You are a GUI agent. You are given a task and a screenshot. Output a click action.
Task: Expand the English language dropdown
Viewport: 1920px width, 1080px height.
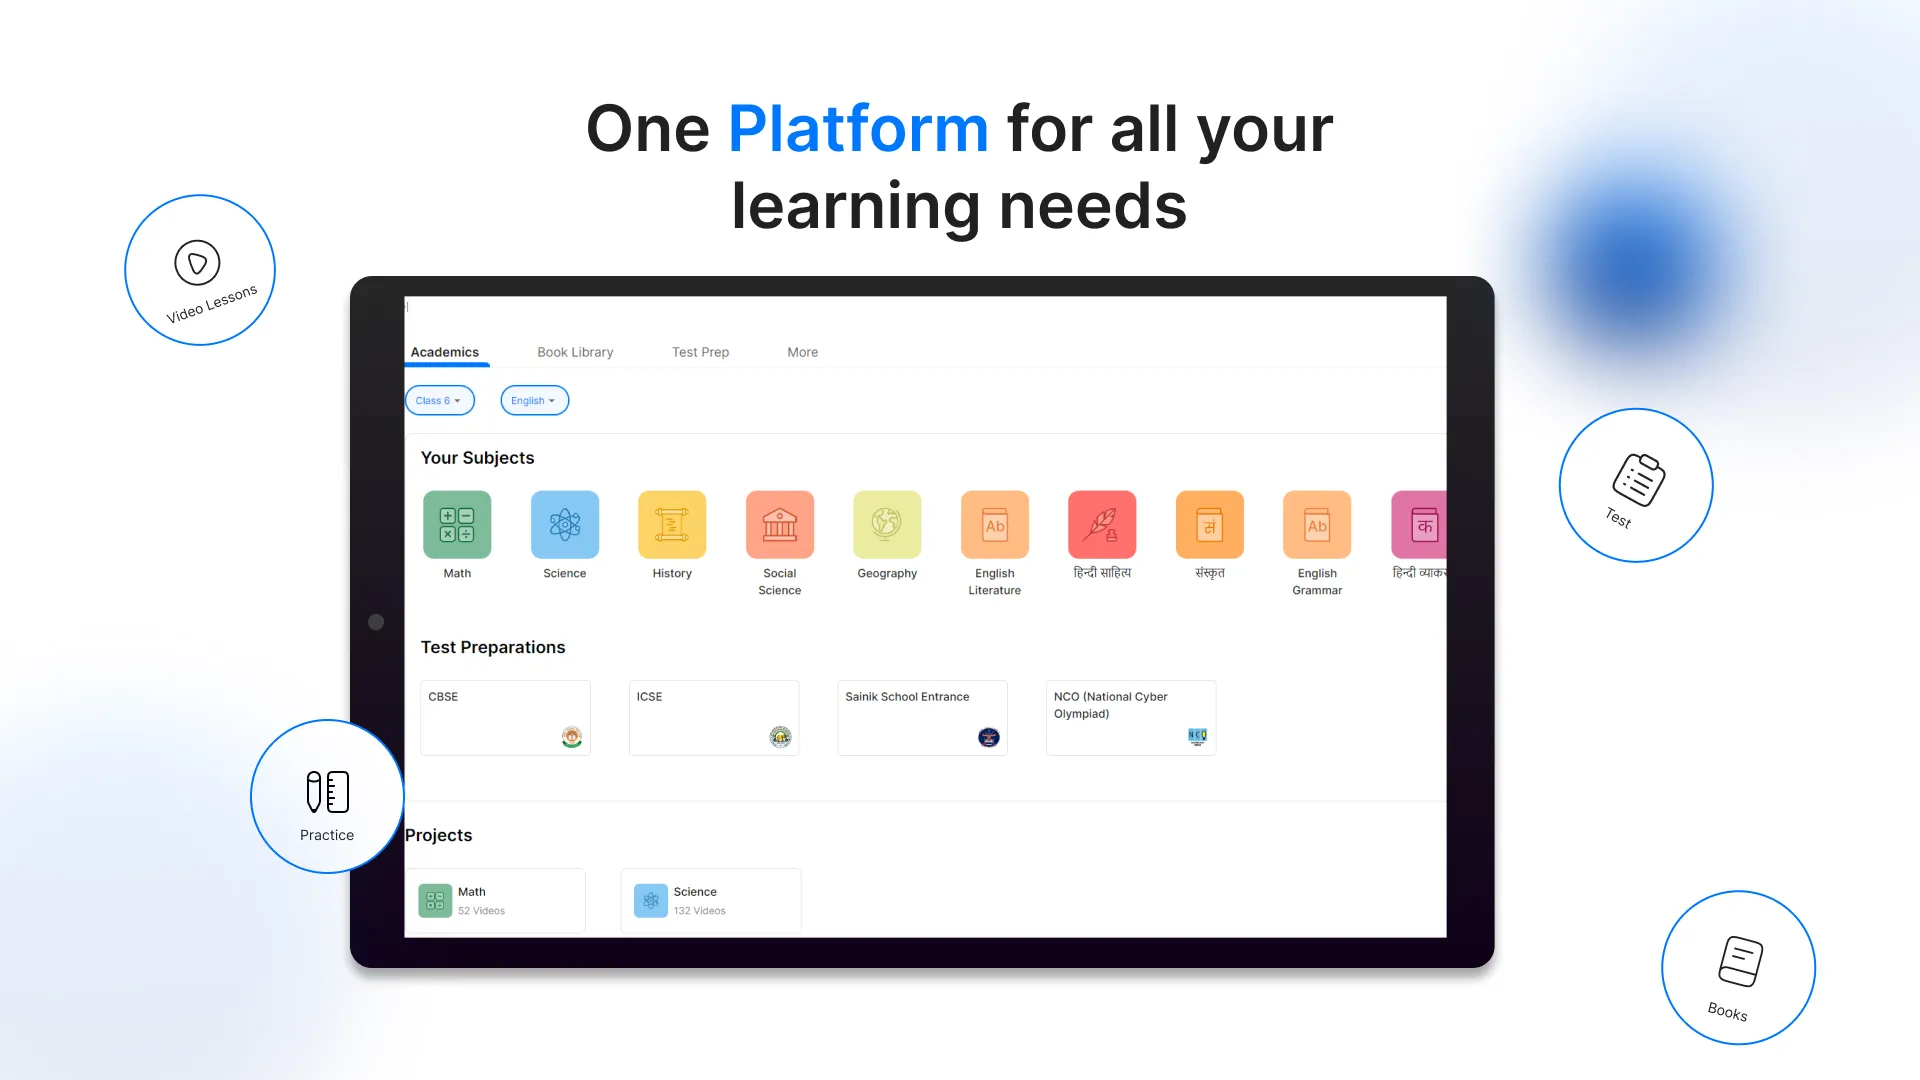533,398
